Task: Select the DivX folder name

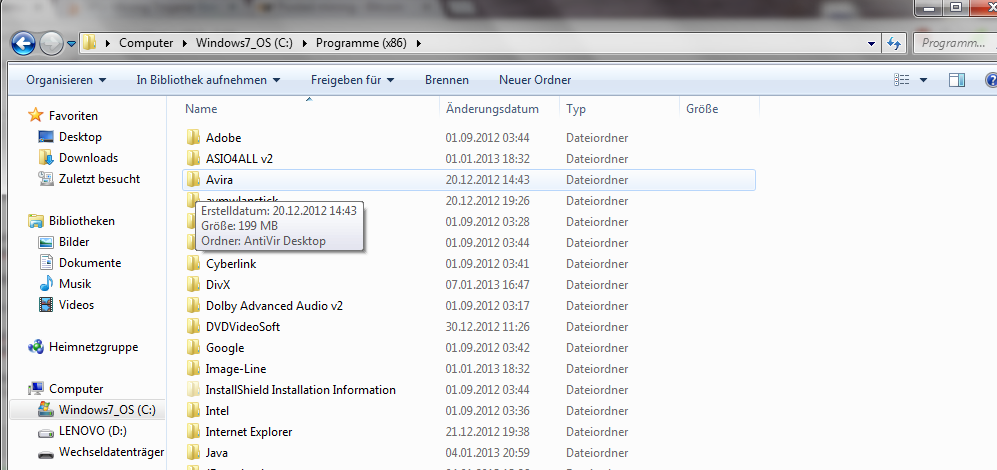Action: pos(217,285)
